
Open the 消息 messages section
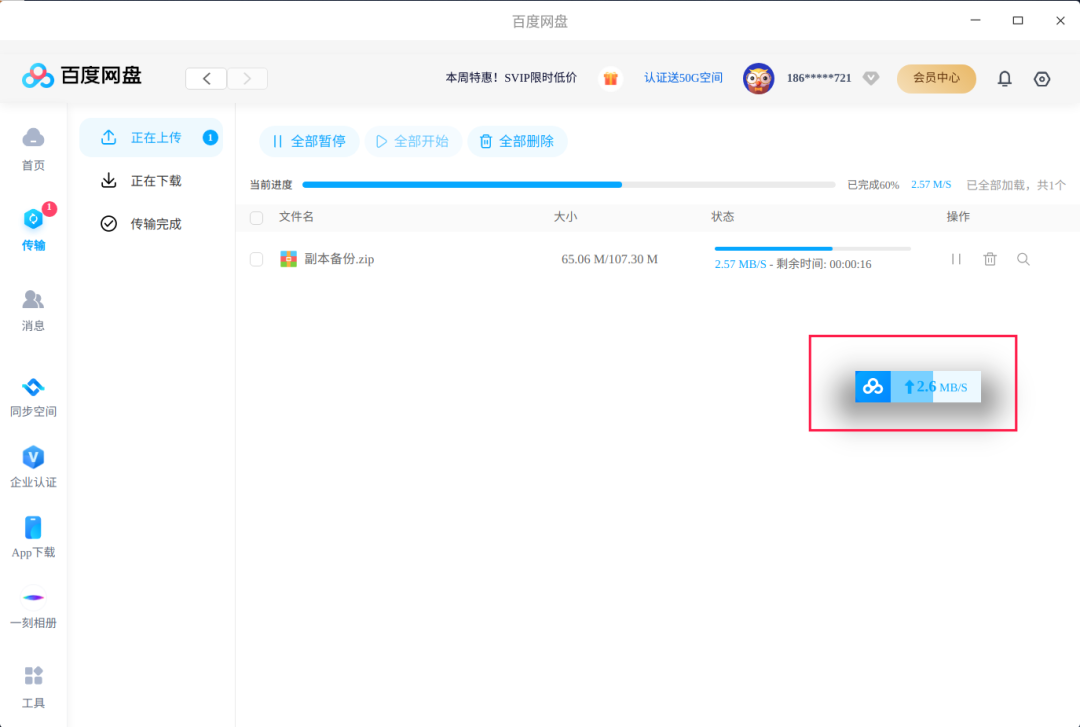[33, 310]
